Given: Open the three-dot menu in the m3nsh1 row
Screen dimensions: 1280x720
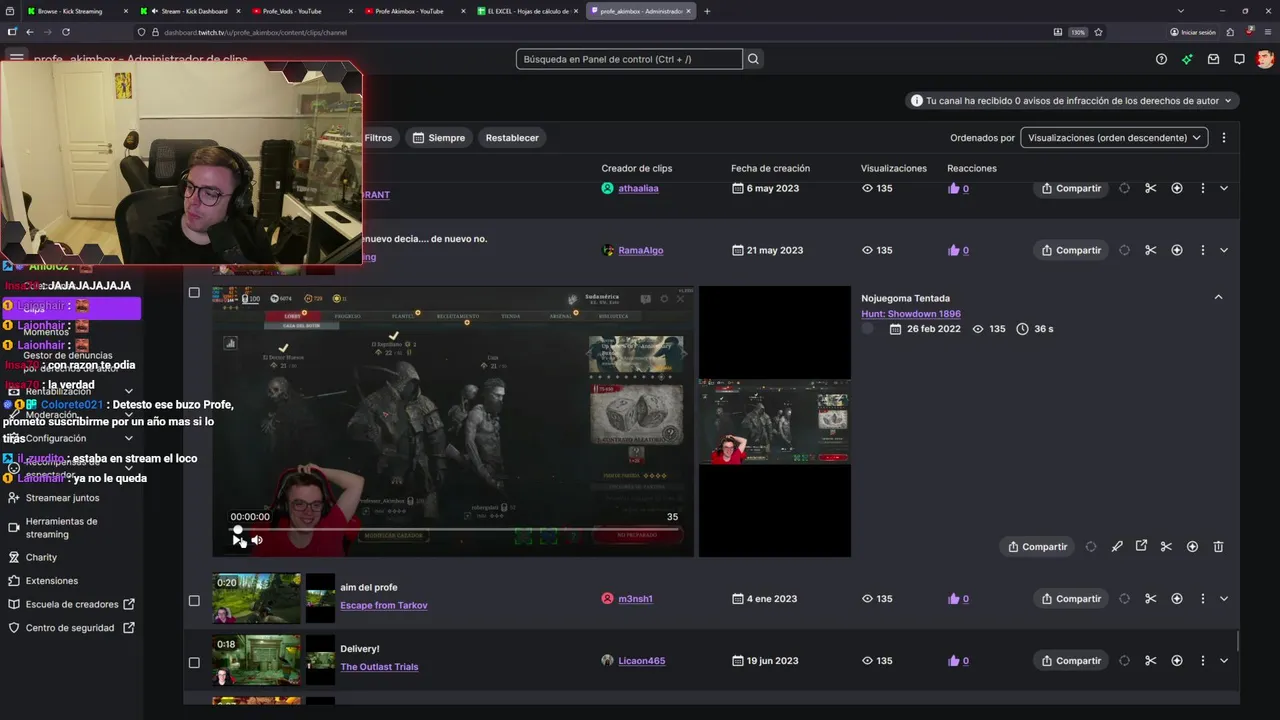Looking at the screenshot, I should coord(1202,599).
